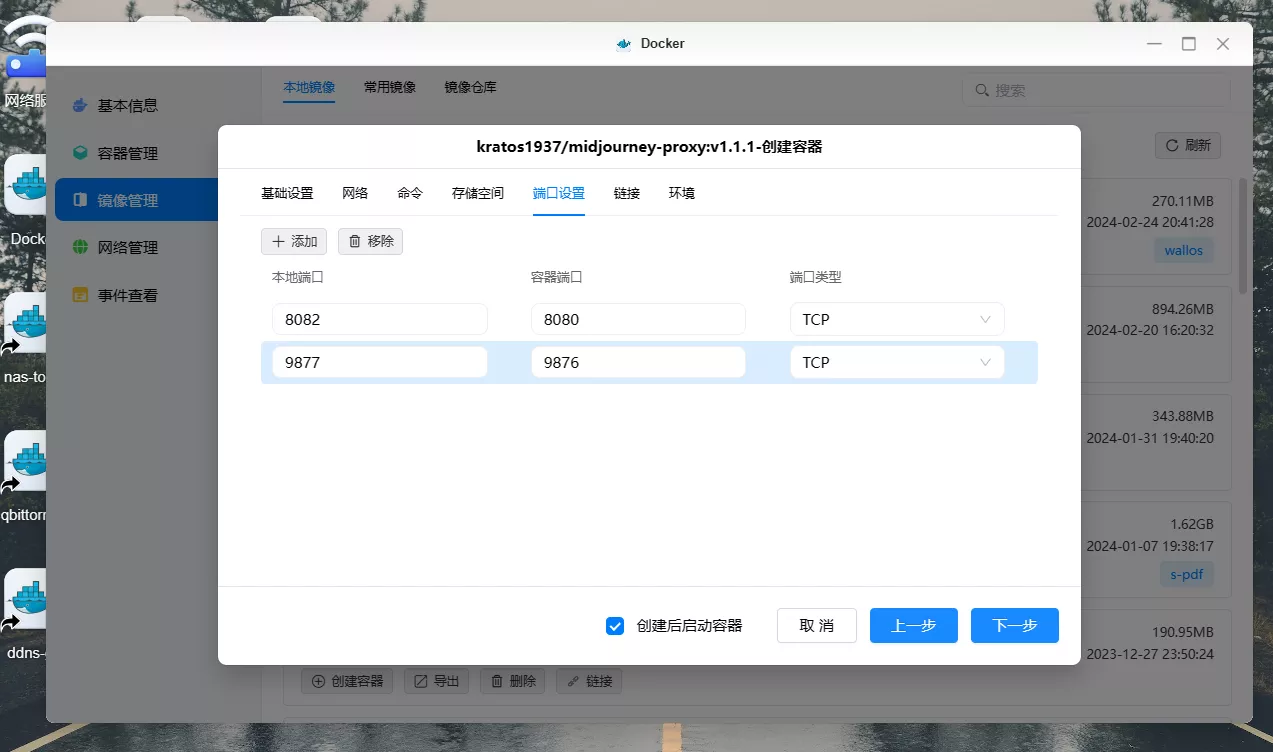Open the 镜像仓库 tab in Docker window

pos(471,88)
